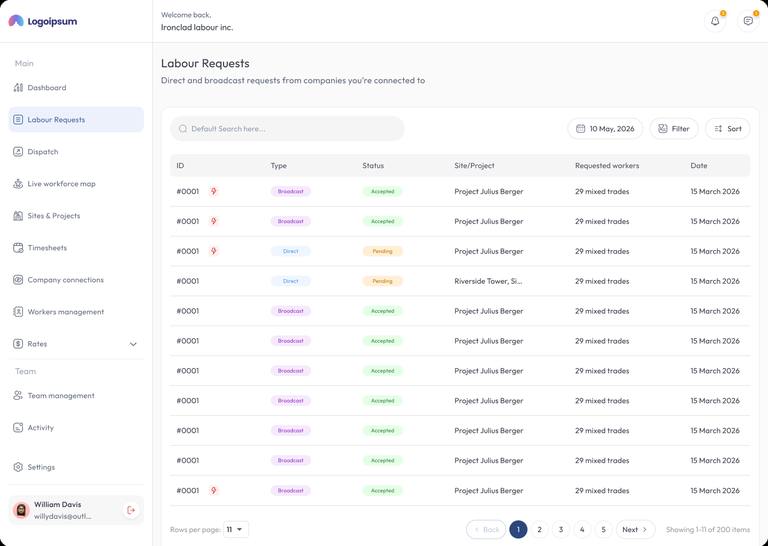Click Pending badge in Riverside Tower row
This screenshot has height=546, width=768.
(x=383, y=281)
